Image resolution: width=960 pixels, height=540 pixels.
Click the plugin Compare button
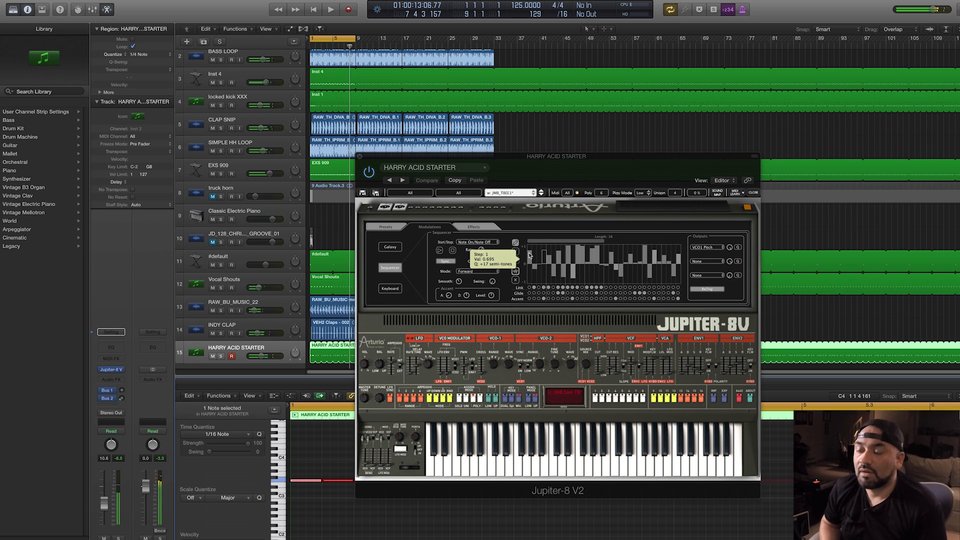tap(427, 180)
